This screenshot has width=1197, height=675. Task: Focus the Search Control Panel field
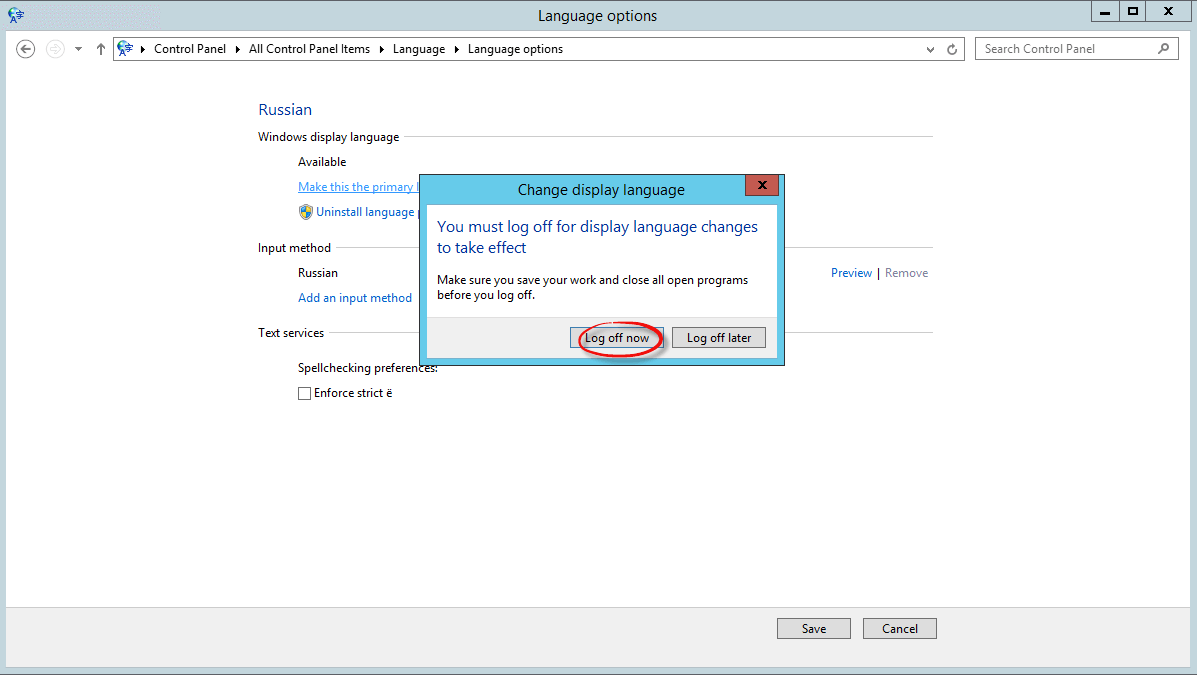(x=1065, y=49)
